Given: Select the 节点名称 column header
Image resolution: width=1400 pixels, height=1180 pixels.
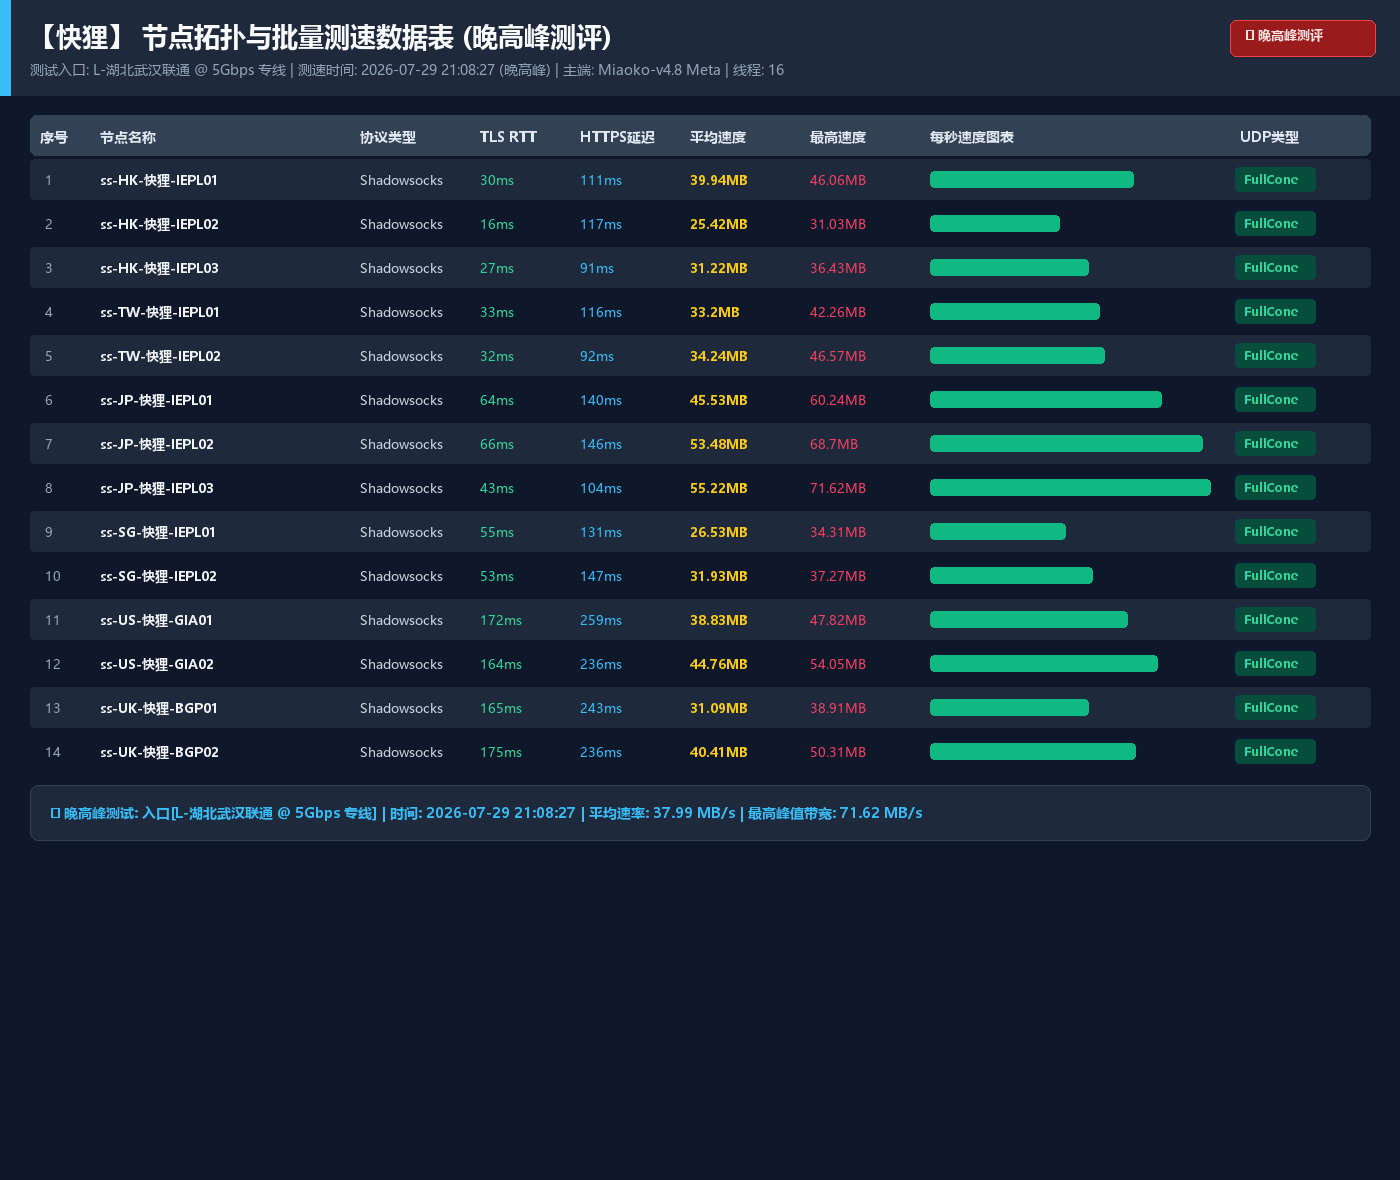Looking at the screenshot, I should (128, 137).
